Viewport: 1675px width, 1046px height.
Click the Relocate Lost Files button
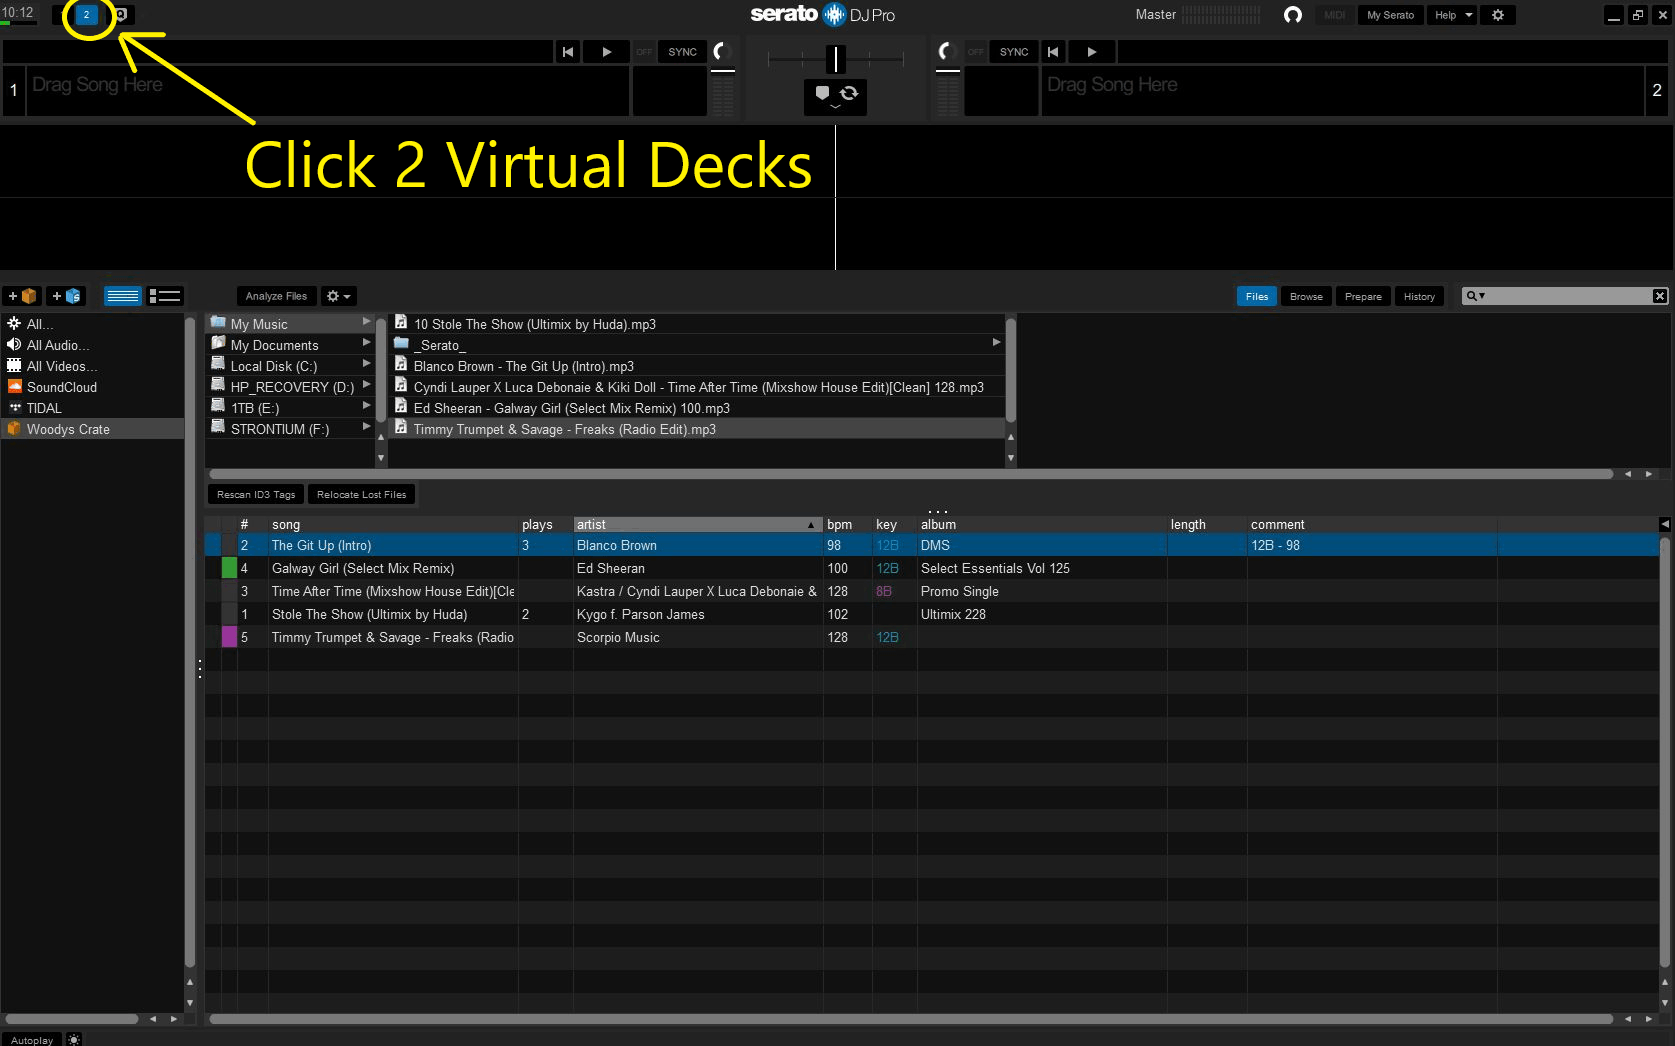pos(361,495)
